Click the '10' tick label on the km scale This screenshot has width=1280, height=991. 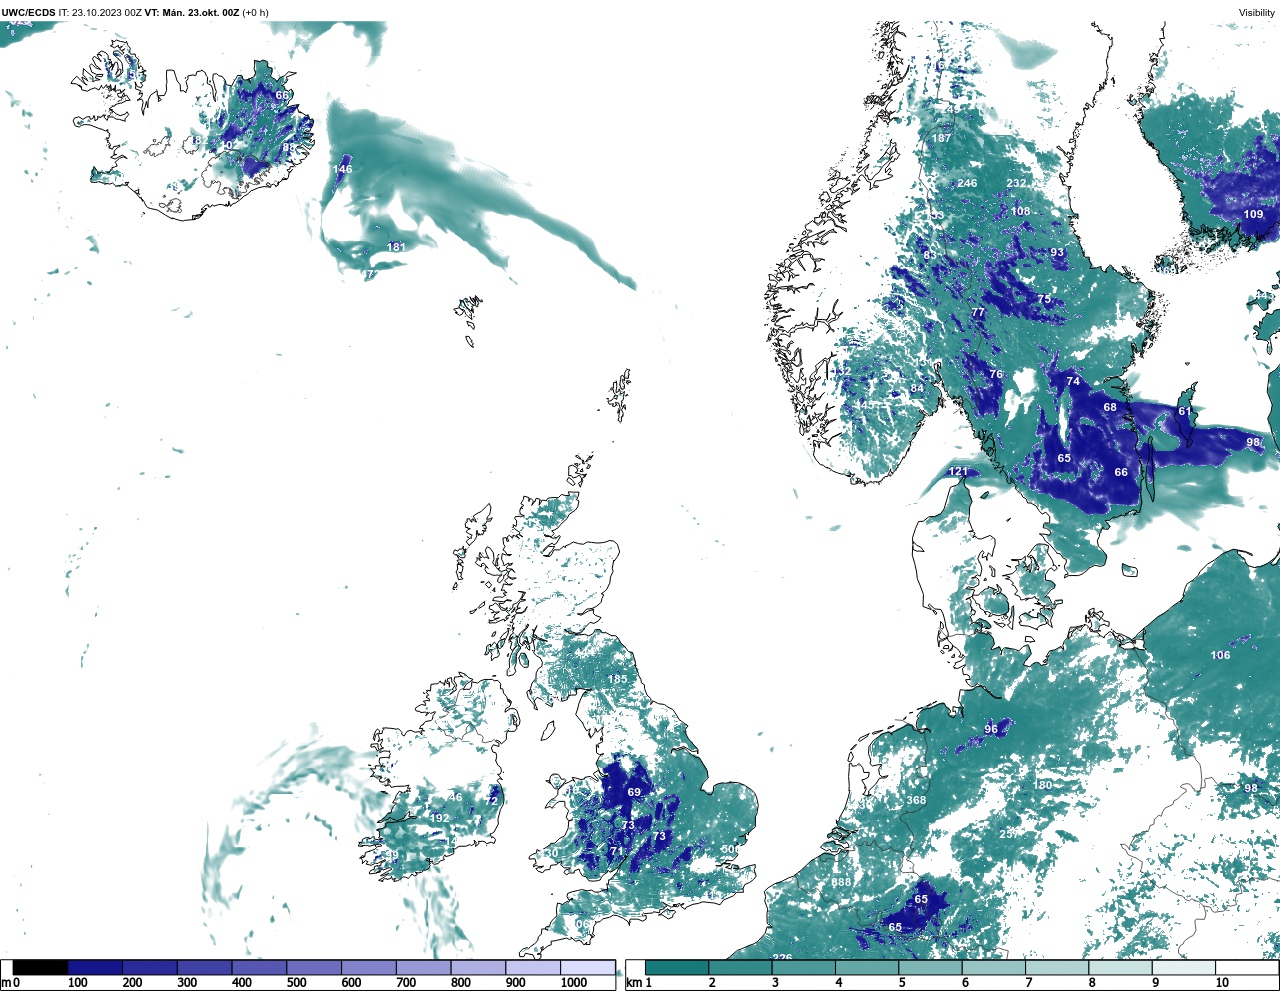point(1222,983)
